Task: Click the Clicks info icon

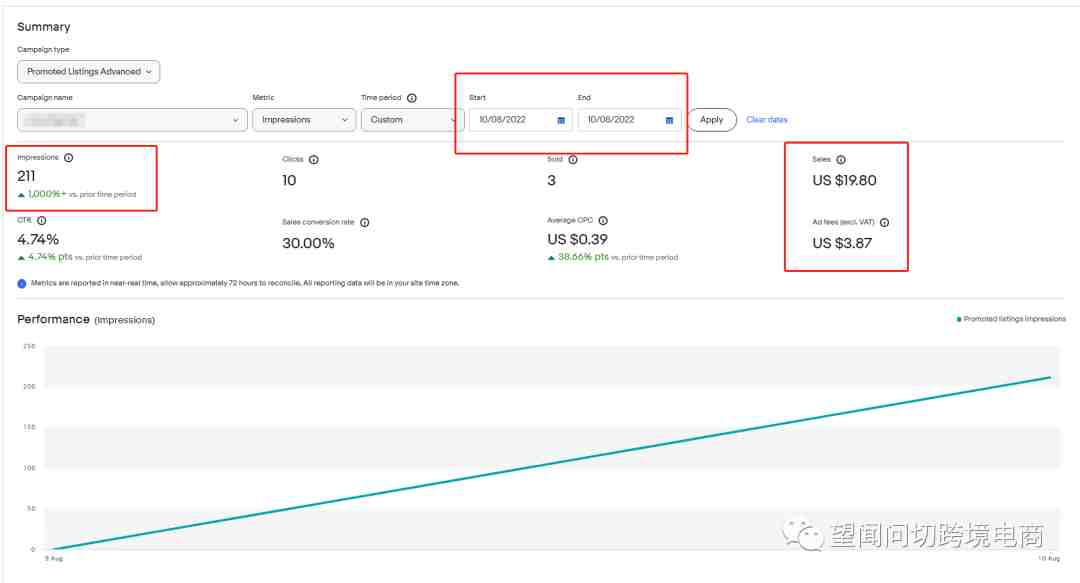Action: coord(313,160)
